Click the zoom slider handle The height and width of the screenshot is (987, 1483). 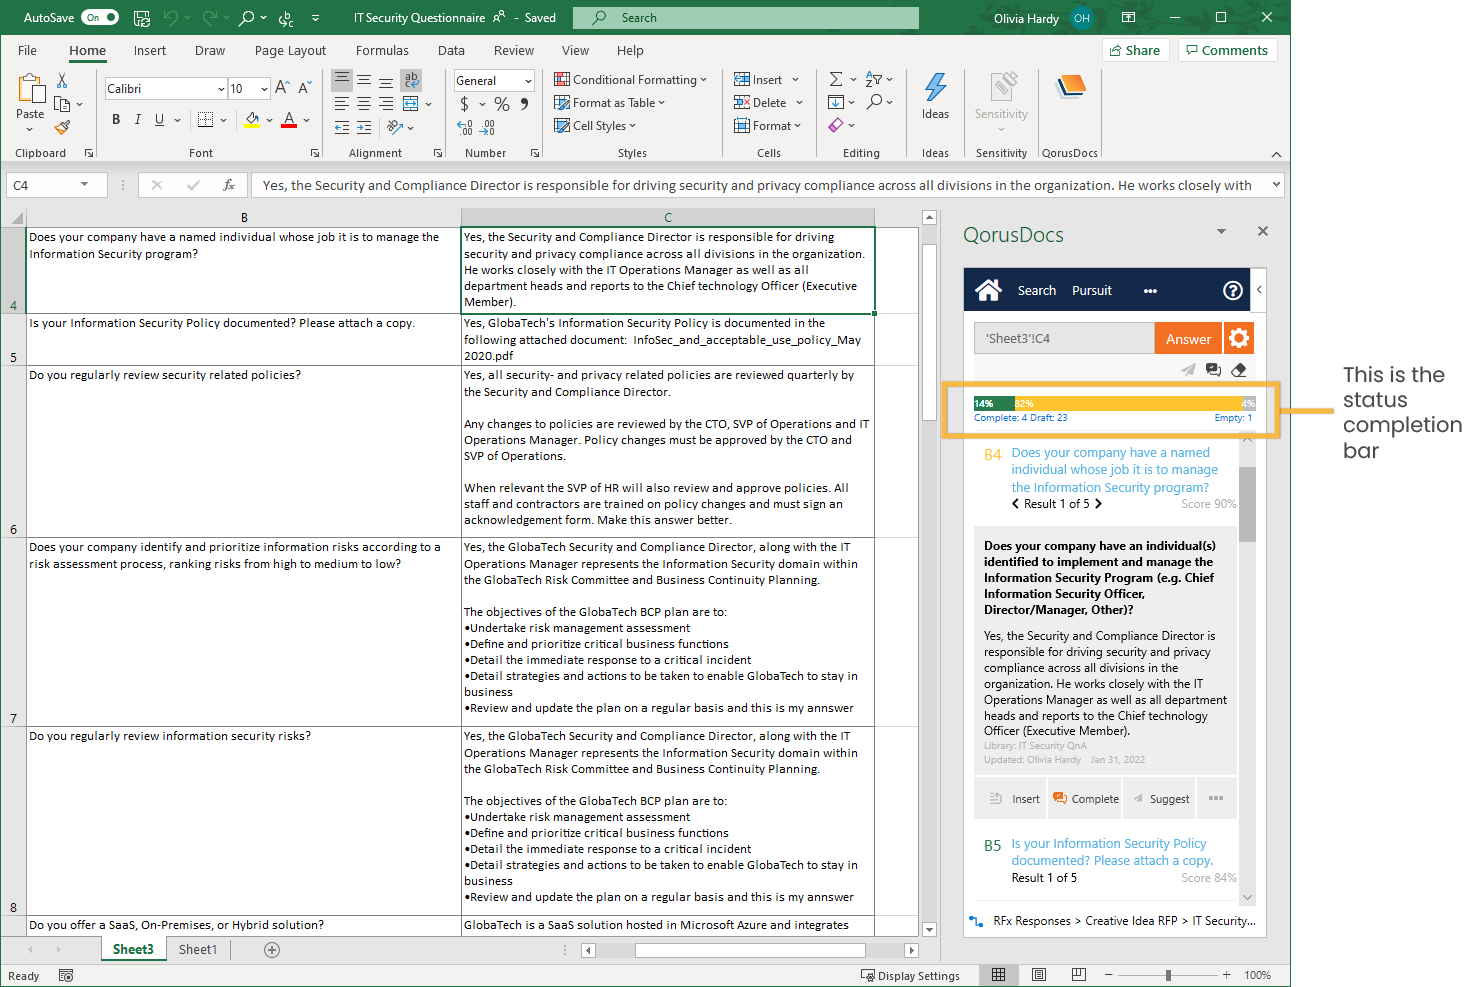tap(1168, 975)
